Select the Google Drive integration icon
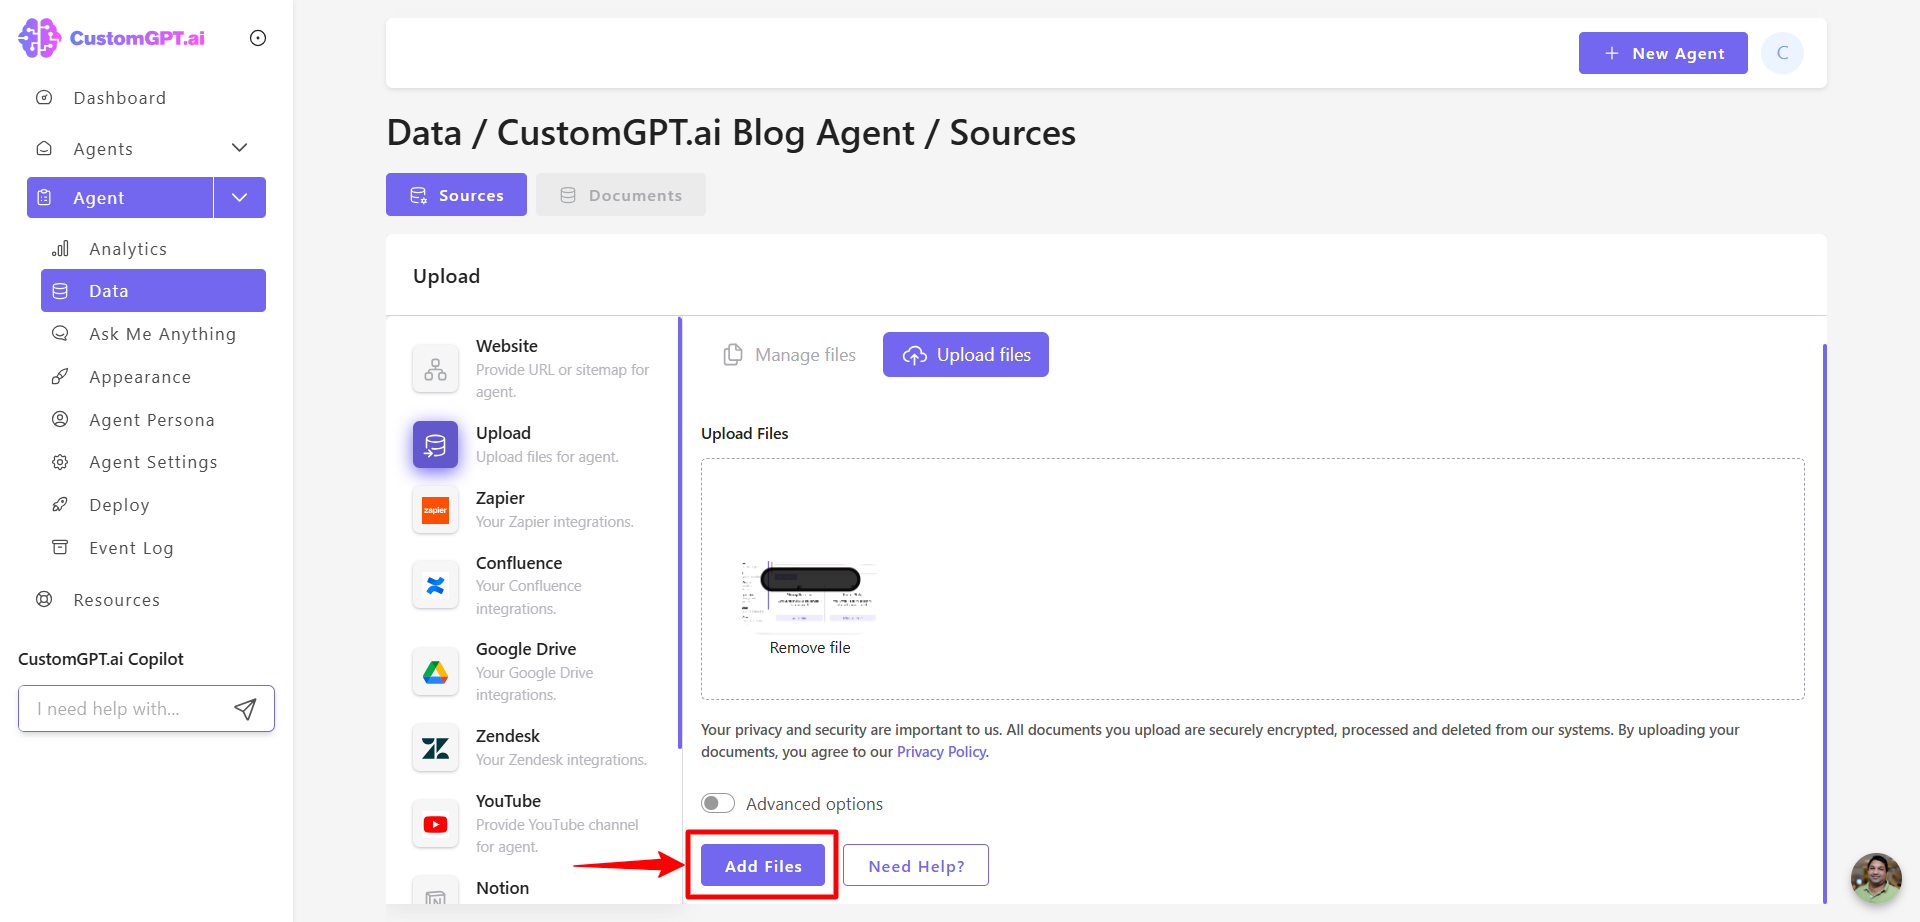 coord(435,672)
